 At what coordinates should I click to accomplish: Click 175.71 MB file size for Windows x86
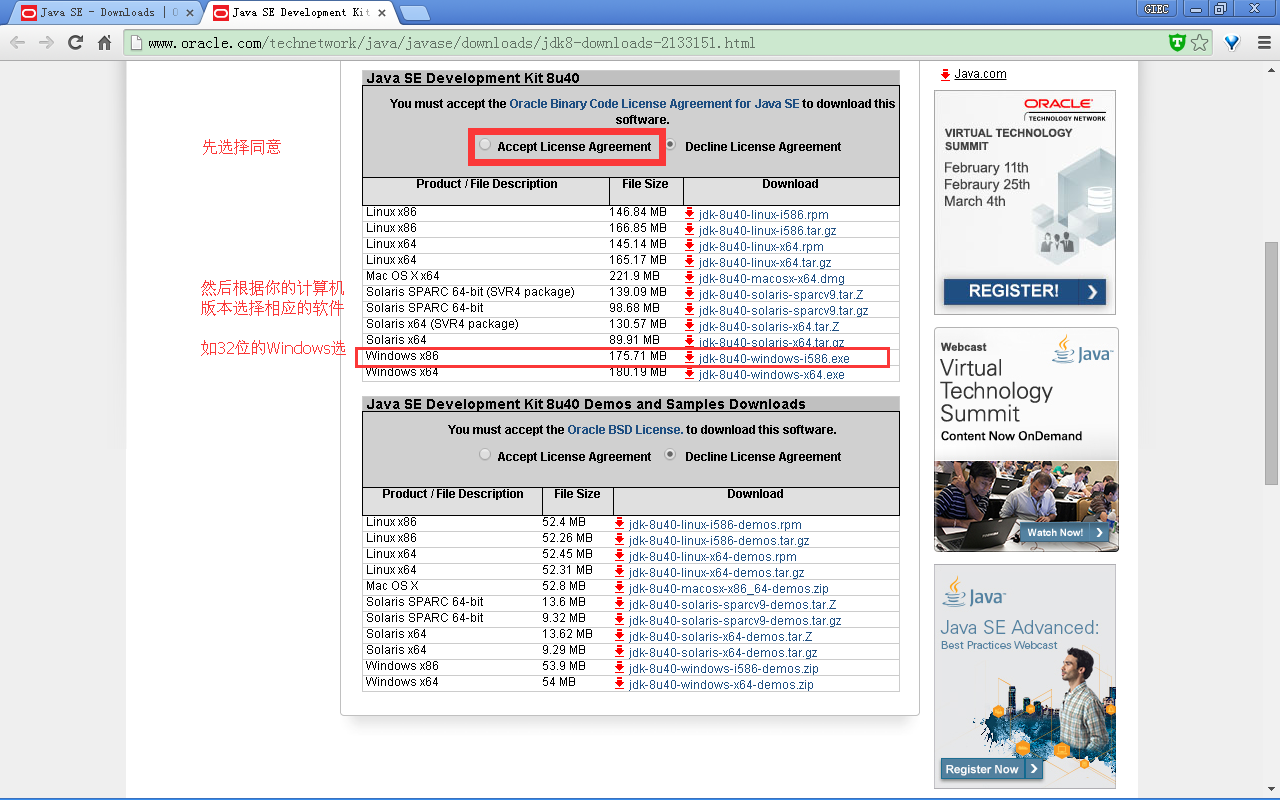pyautogui.click(x=638, y=356)
